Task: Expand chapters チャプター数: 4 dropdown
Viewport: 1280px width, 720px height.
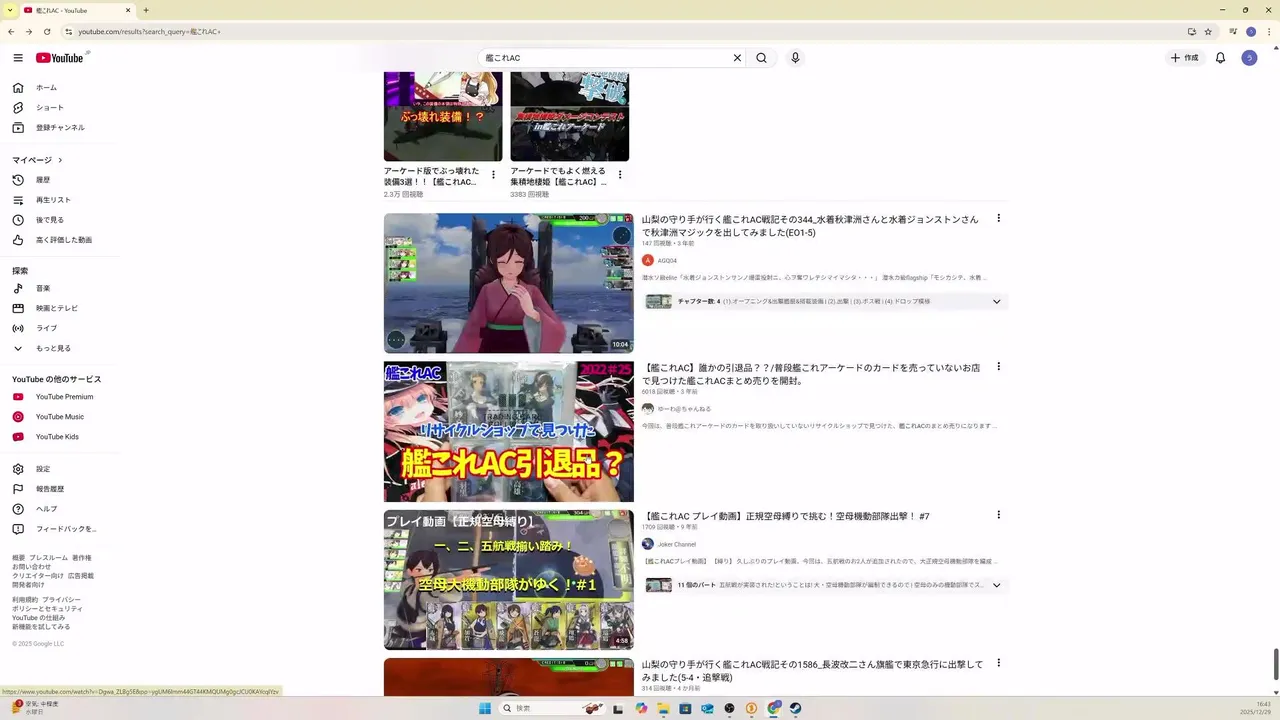Action: [x=996, y=302]
